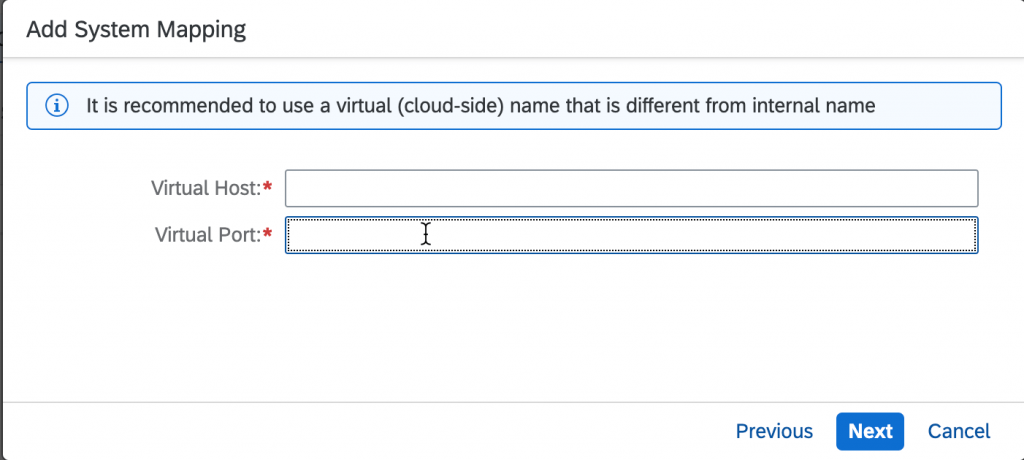Proceed by clicking the Next button
The image size is (1024, 460).
coord(870,431)
